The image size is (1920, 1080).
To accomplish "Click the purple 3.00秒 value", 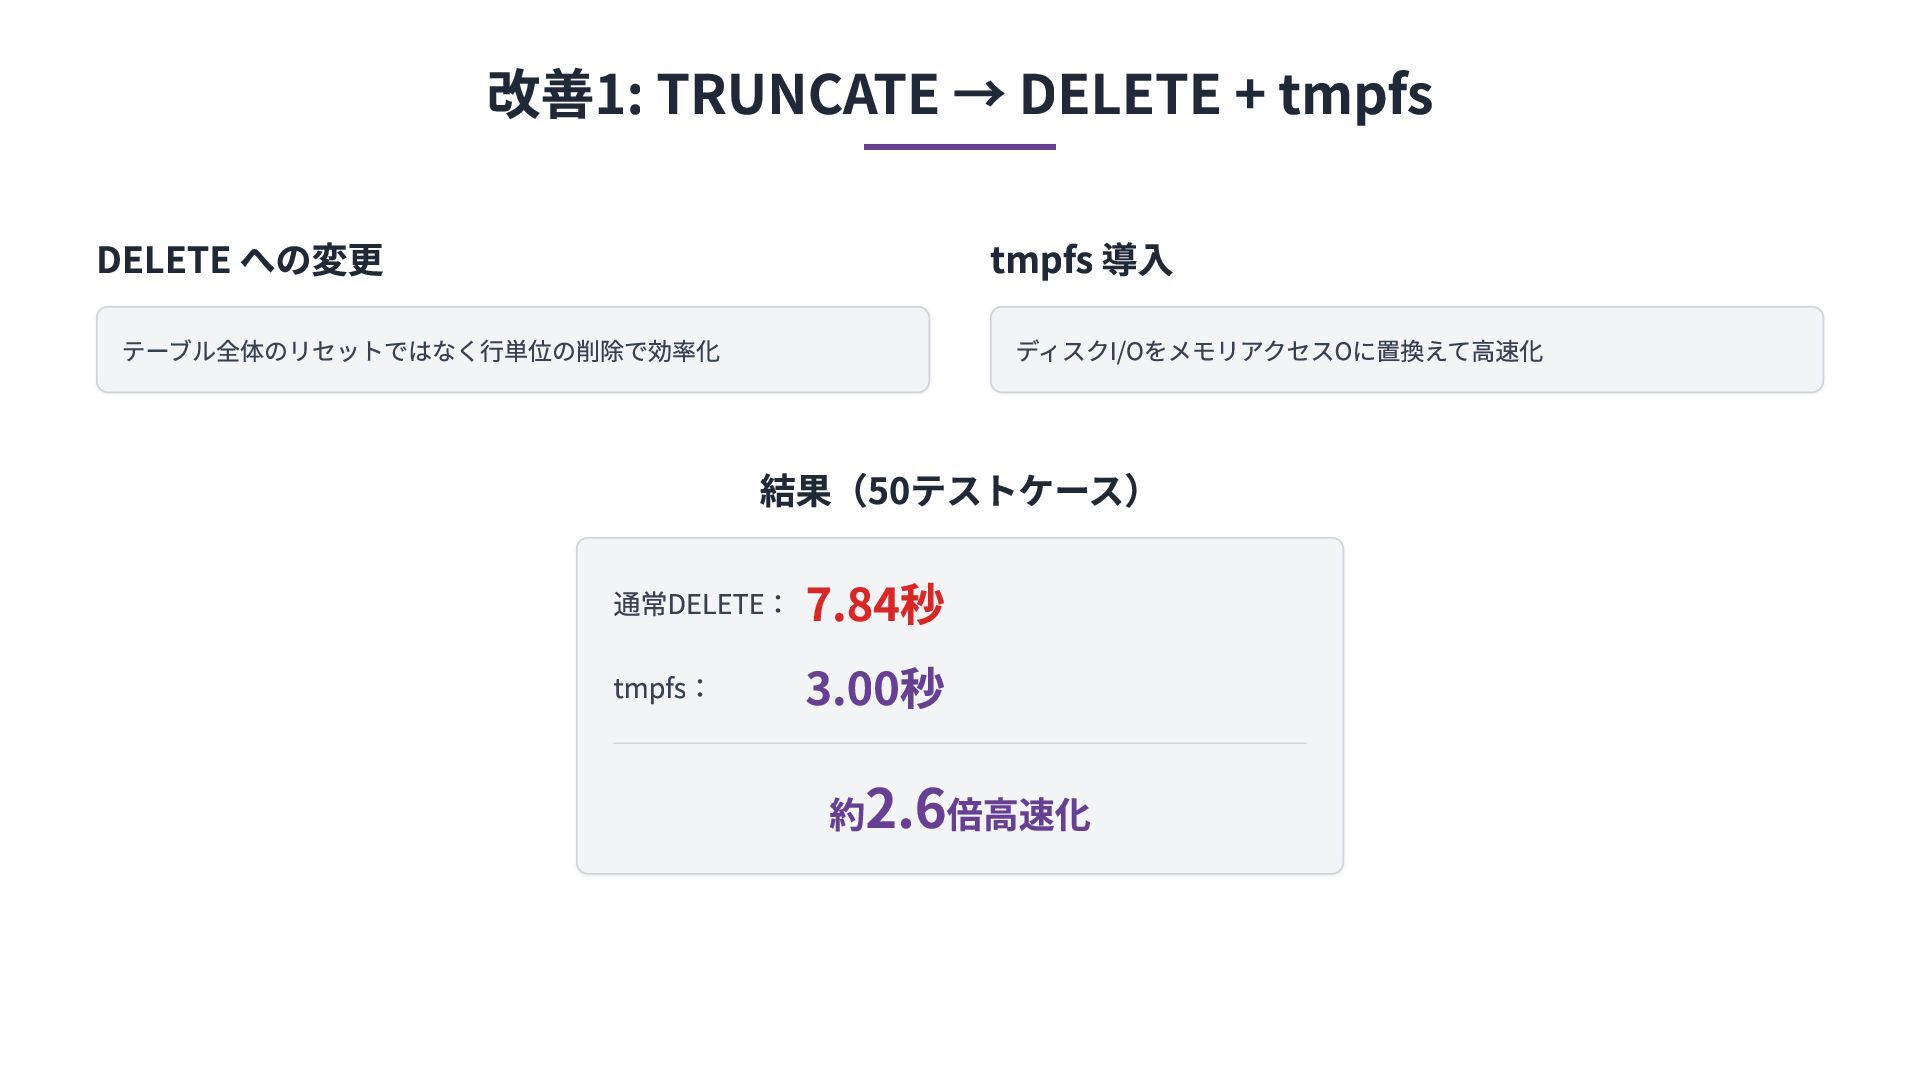I will 873,688.
